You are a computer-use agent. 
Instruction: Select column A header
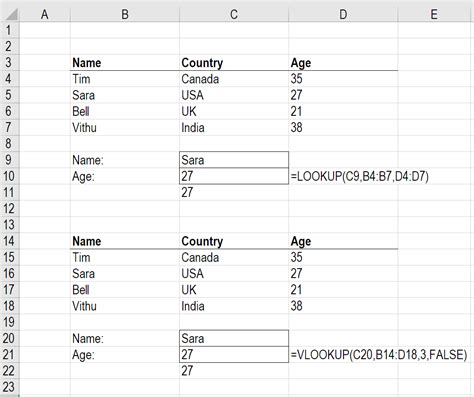[x=45, y=14]
